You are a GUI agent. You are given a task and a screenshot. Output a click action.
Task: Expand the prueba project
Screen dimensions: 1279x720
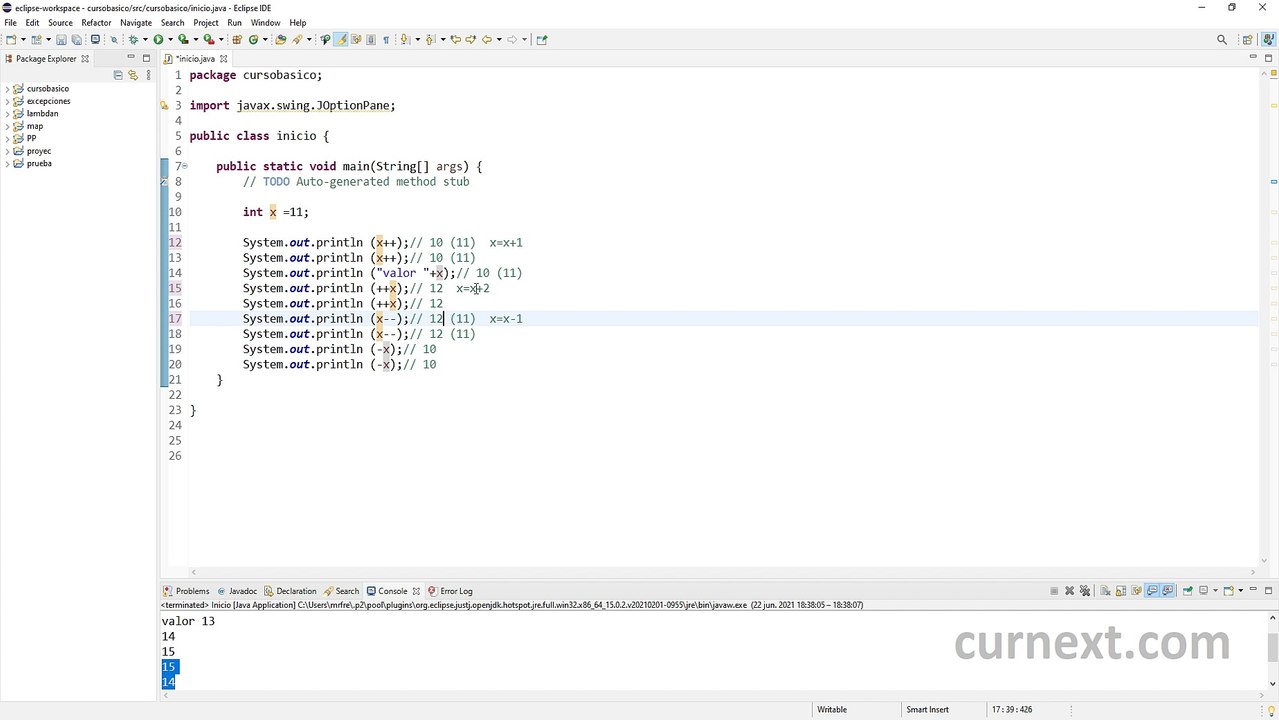pyautogui.click(x=7, y=164)
